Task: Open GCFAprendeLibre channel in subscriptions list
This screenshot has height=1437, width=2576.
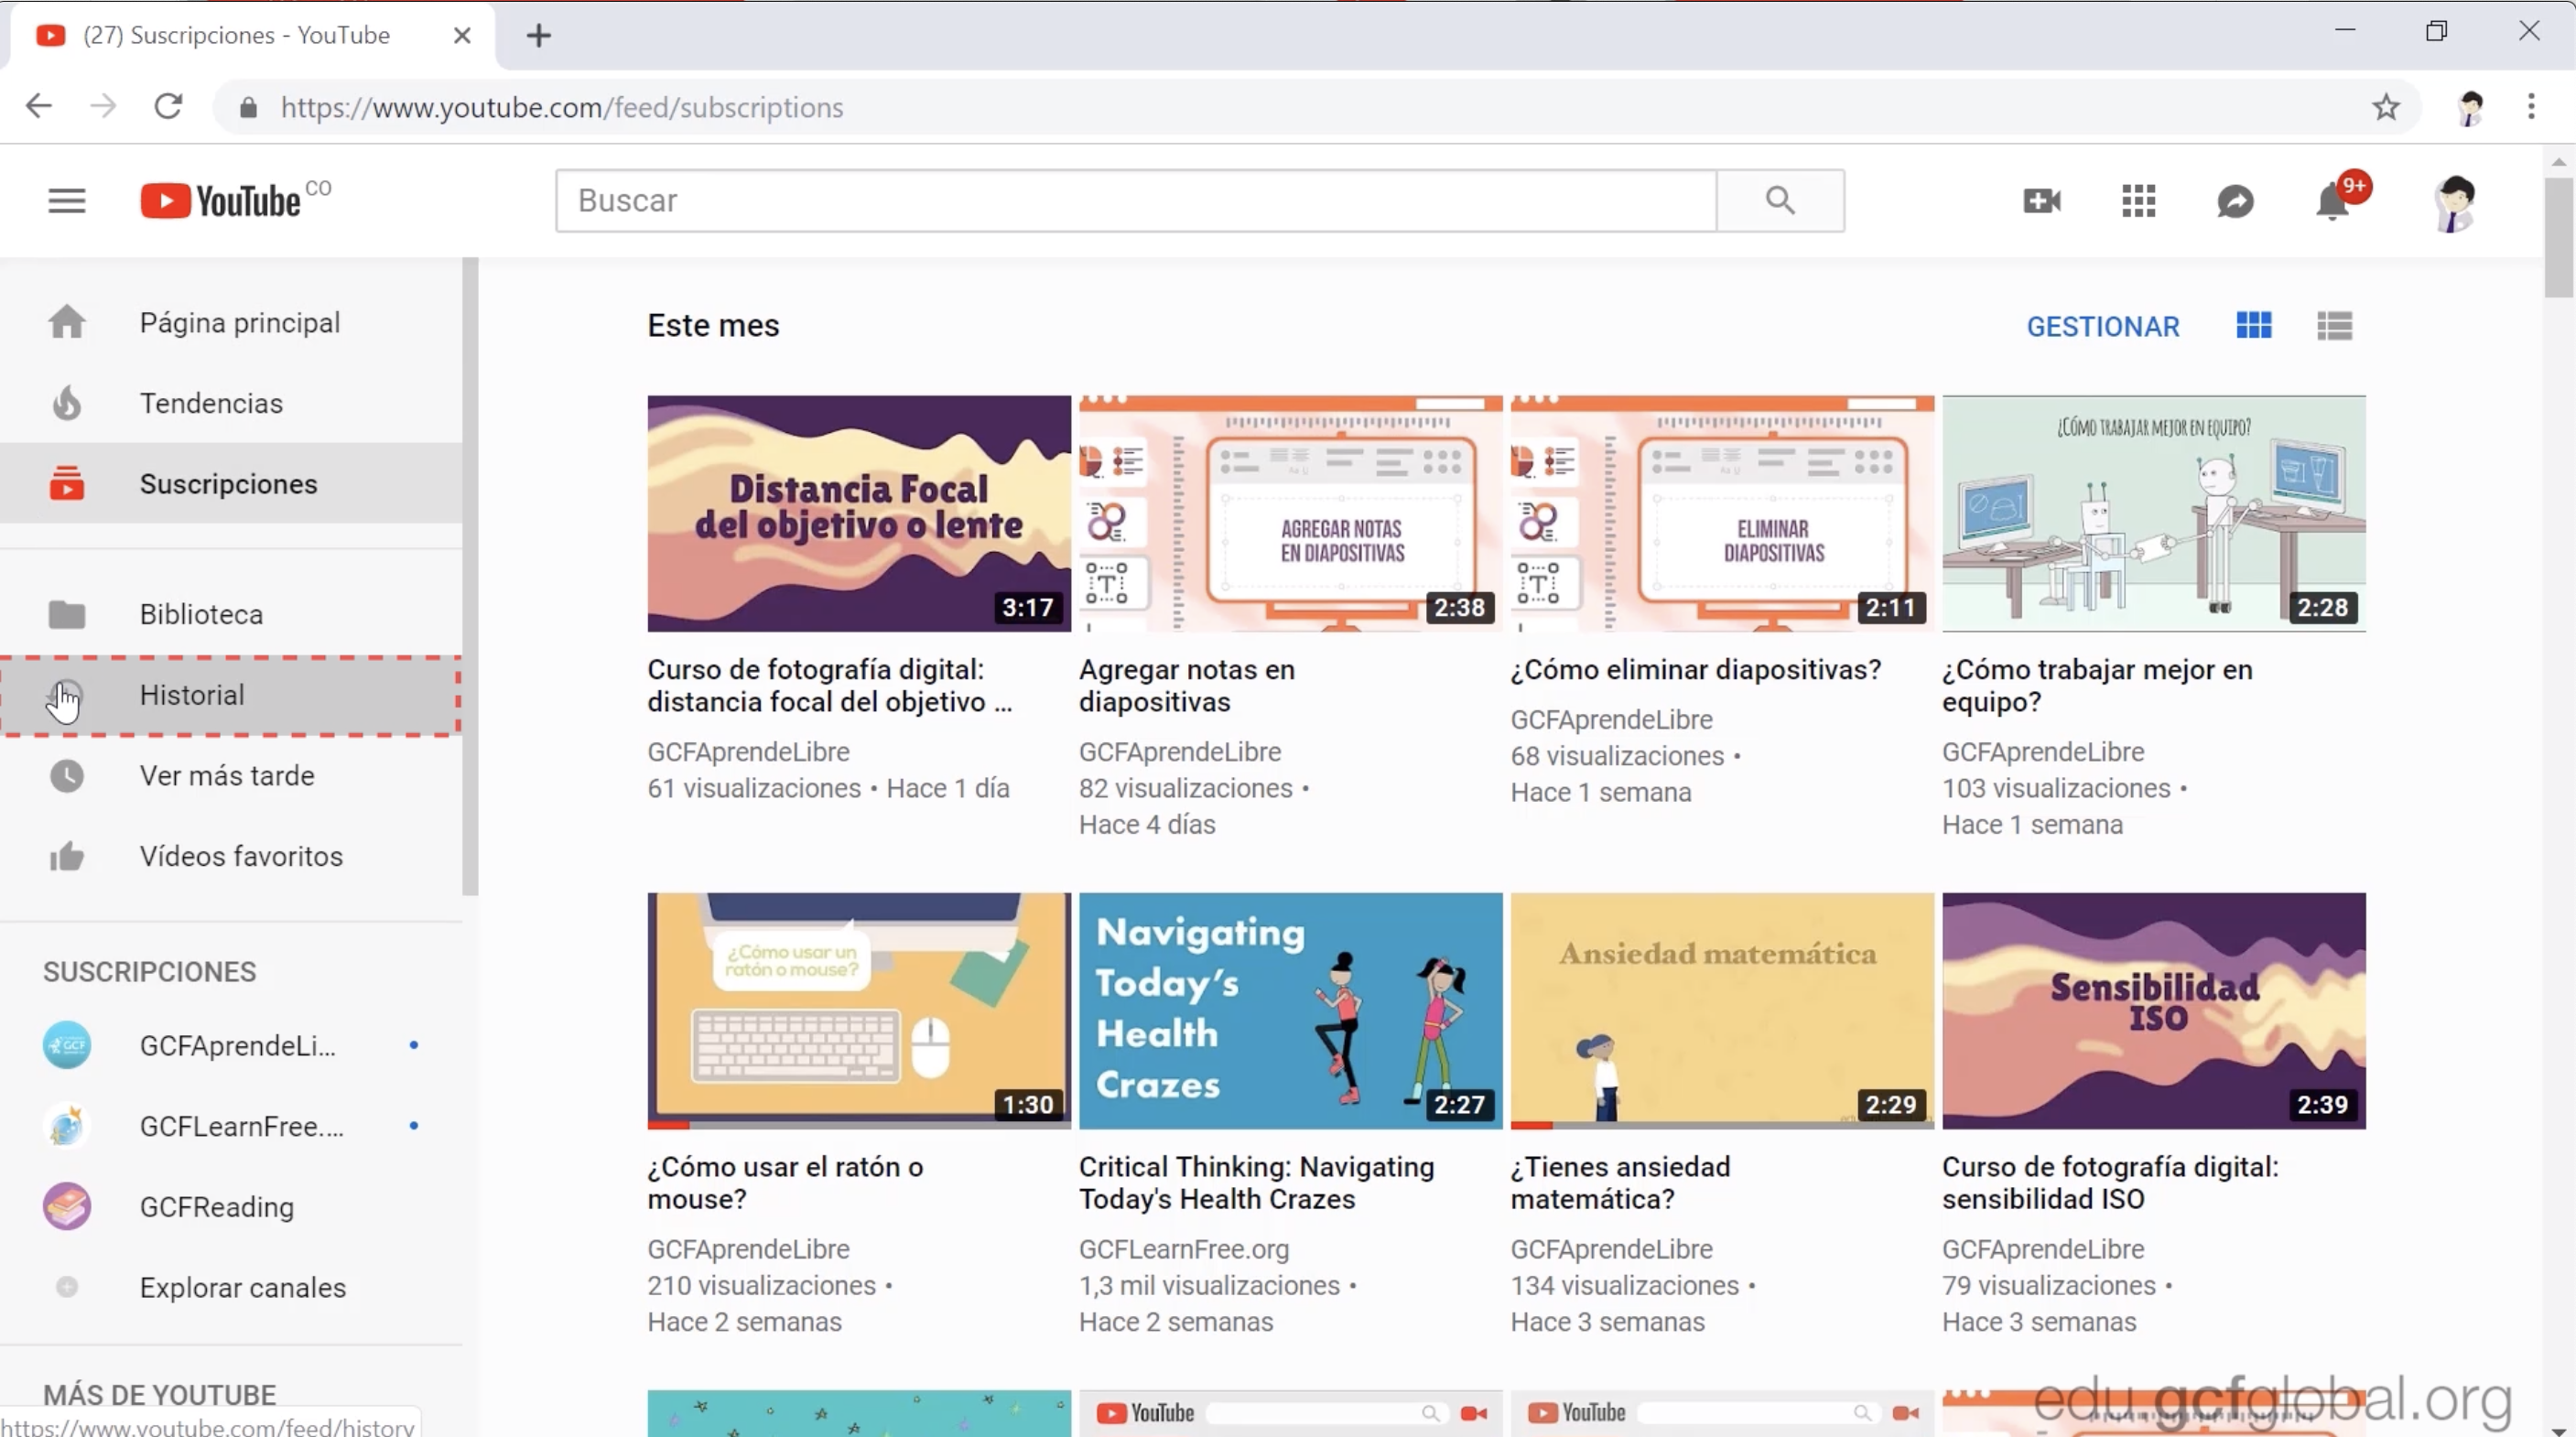Action: pyautogui.click(x=231, y=1045)
